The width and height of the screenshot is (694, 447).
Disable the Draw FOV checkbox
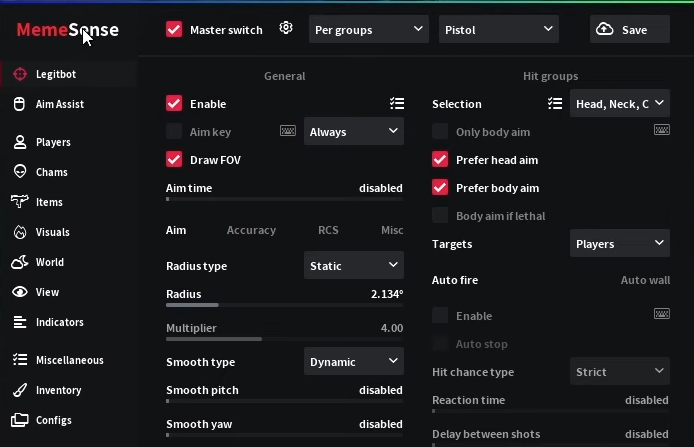coord(175,160)
